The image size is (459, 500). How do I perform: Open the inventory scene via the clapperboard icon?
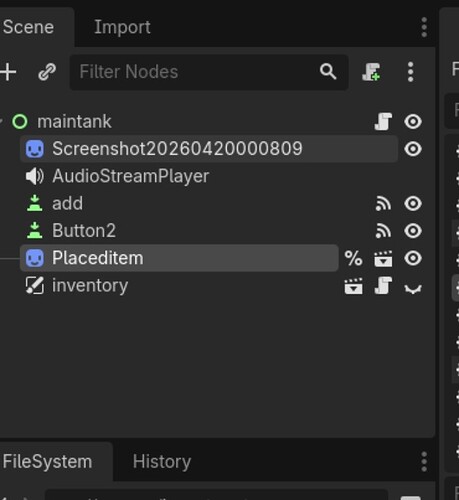click(x=353, y=286)
